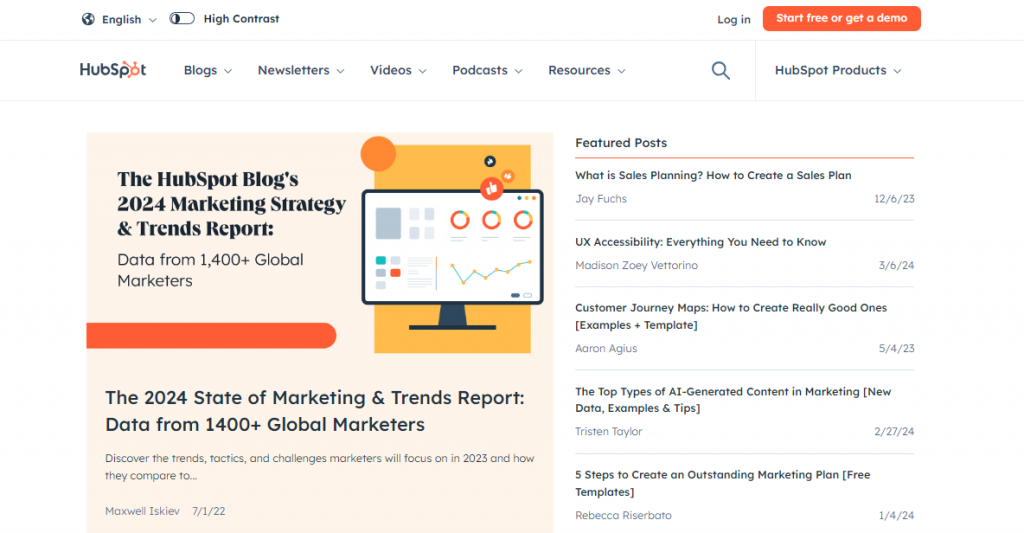Click the date 1/4/24
1024x533 pixels.
[896, 515]
